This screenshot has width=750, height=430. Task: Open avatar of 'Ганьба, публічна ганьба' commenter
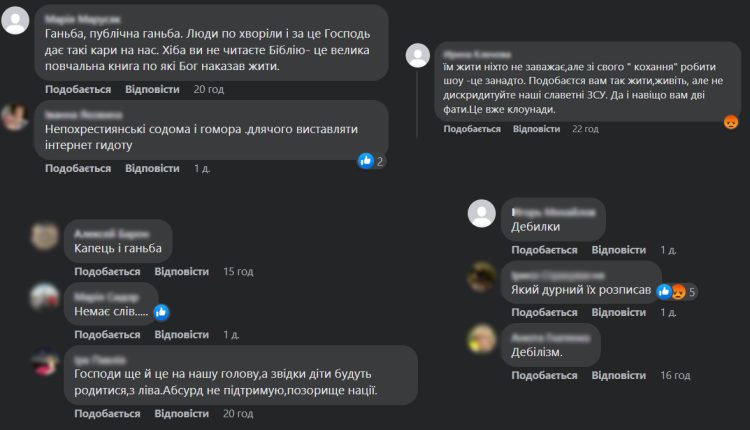[x=15, y=21]
